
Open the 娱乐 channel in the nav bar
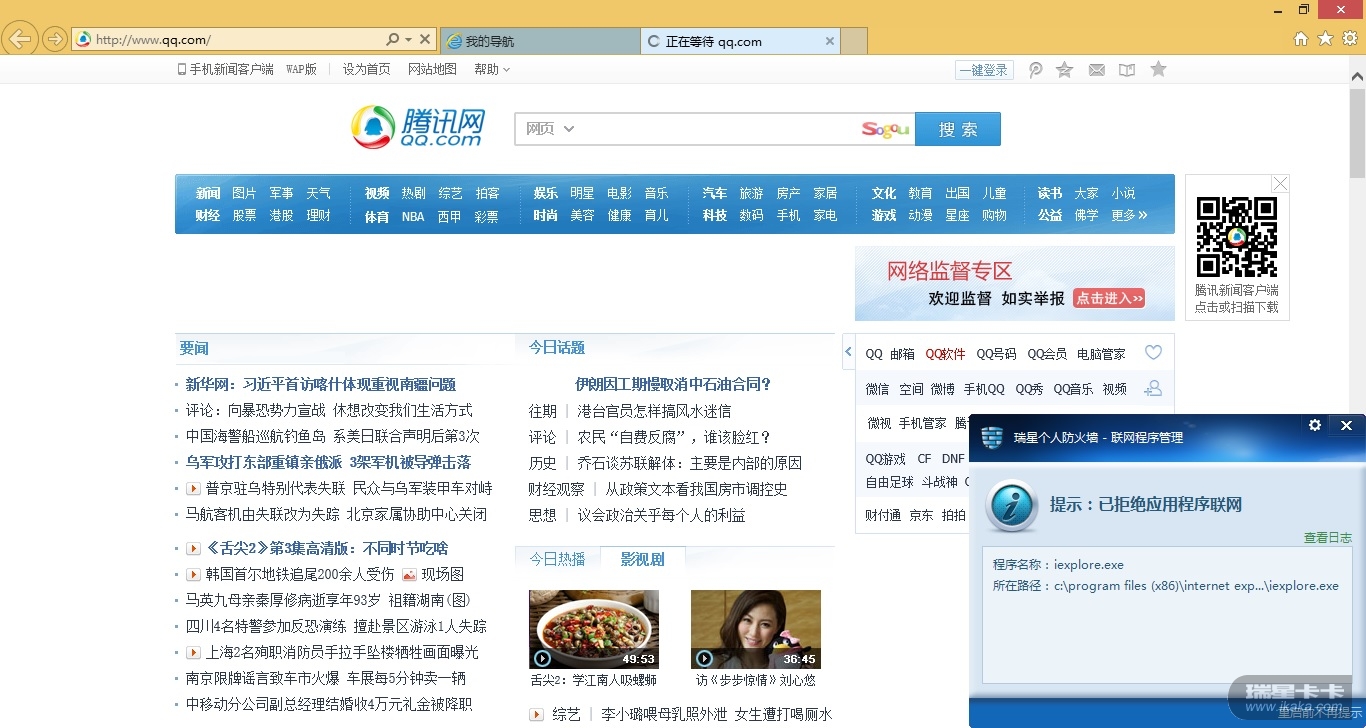click(x=546, y=193)
